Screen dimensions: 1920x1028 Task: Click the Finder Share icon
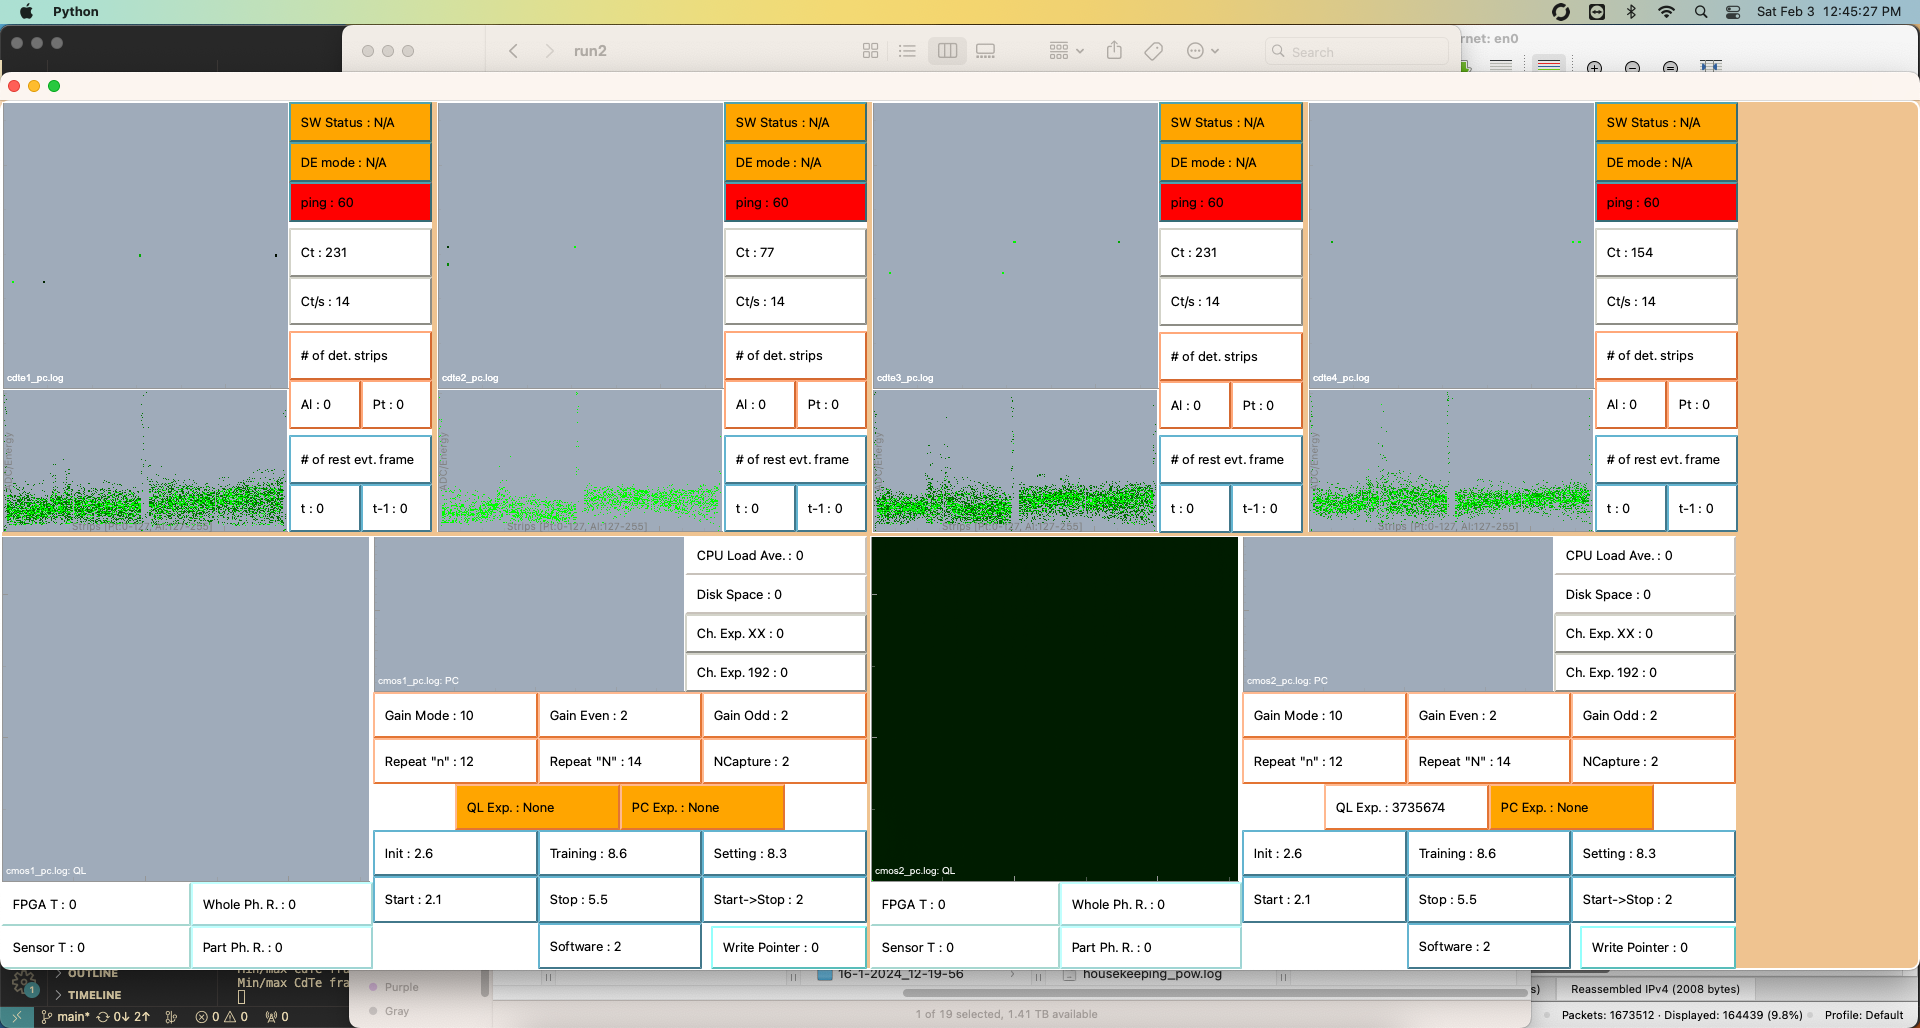point(1114,51)
